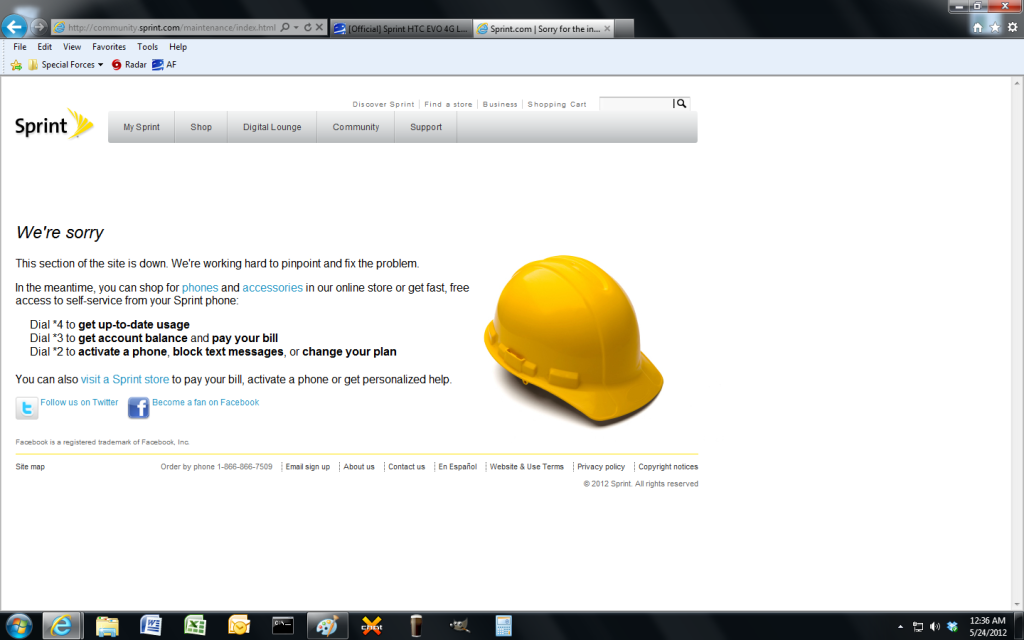Click the address bar URL field
Image resolution: width=1024 pixels, height=640 pixels.
tap(171, 27)
